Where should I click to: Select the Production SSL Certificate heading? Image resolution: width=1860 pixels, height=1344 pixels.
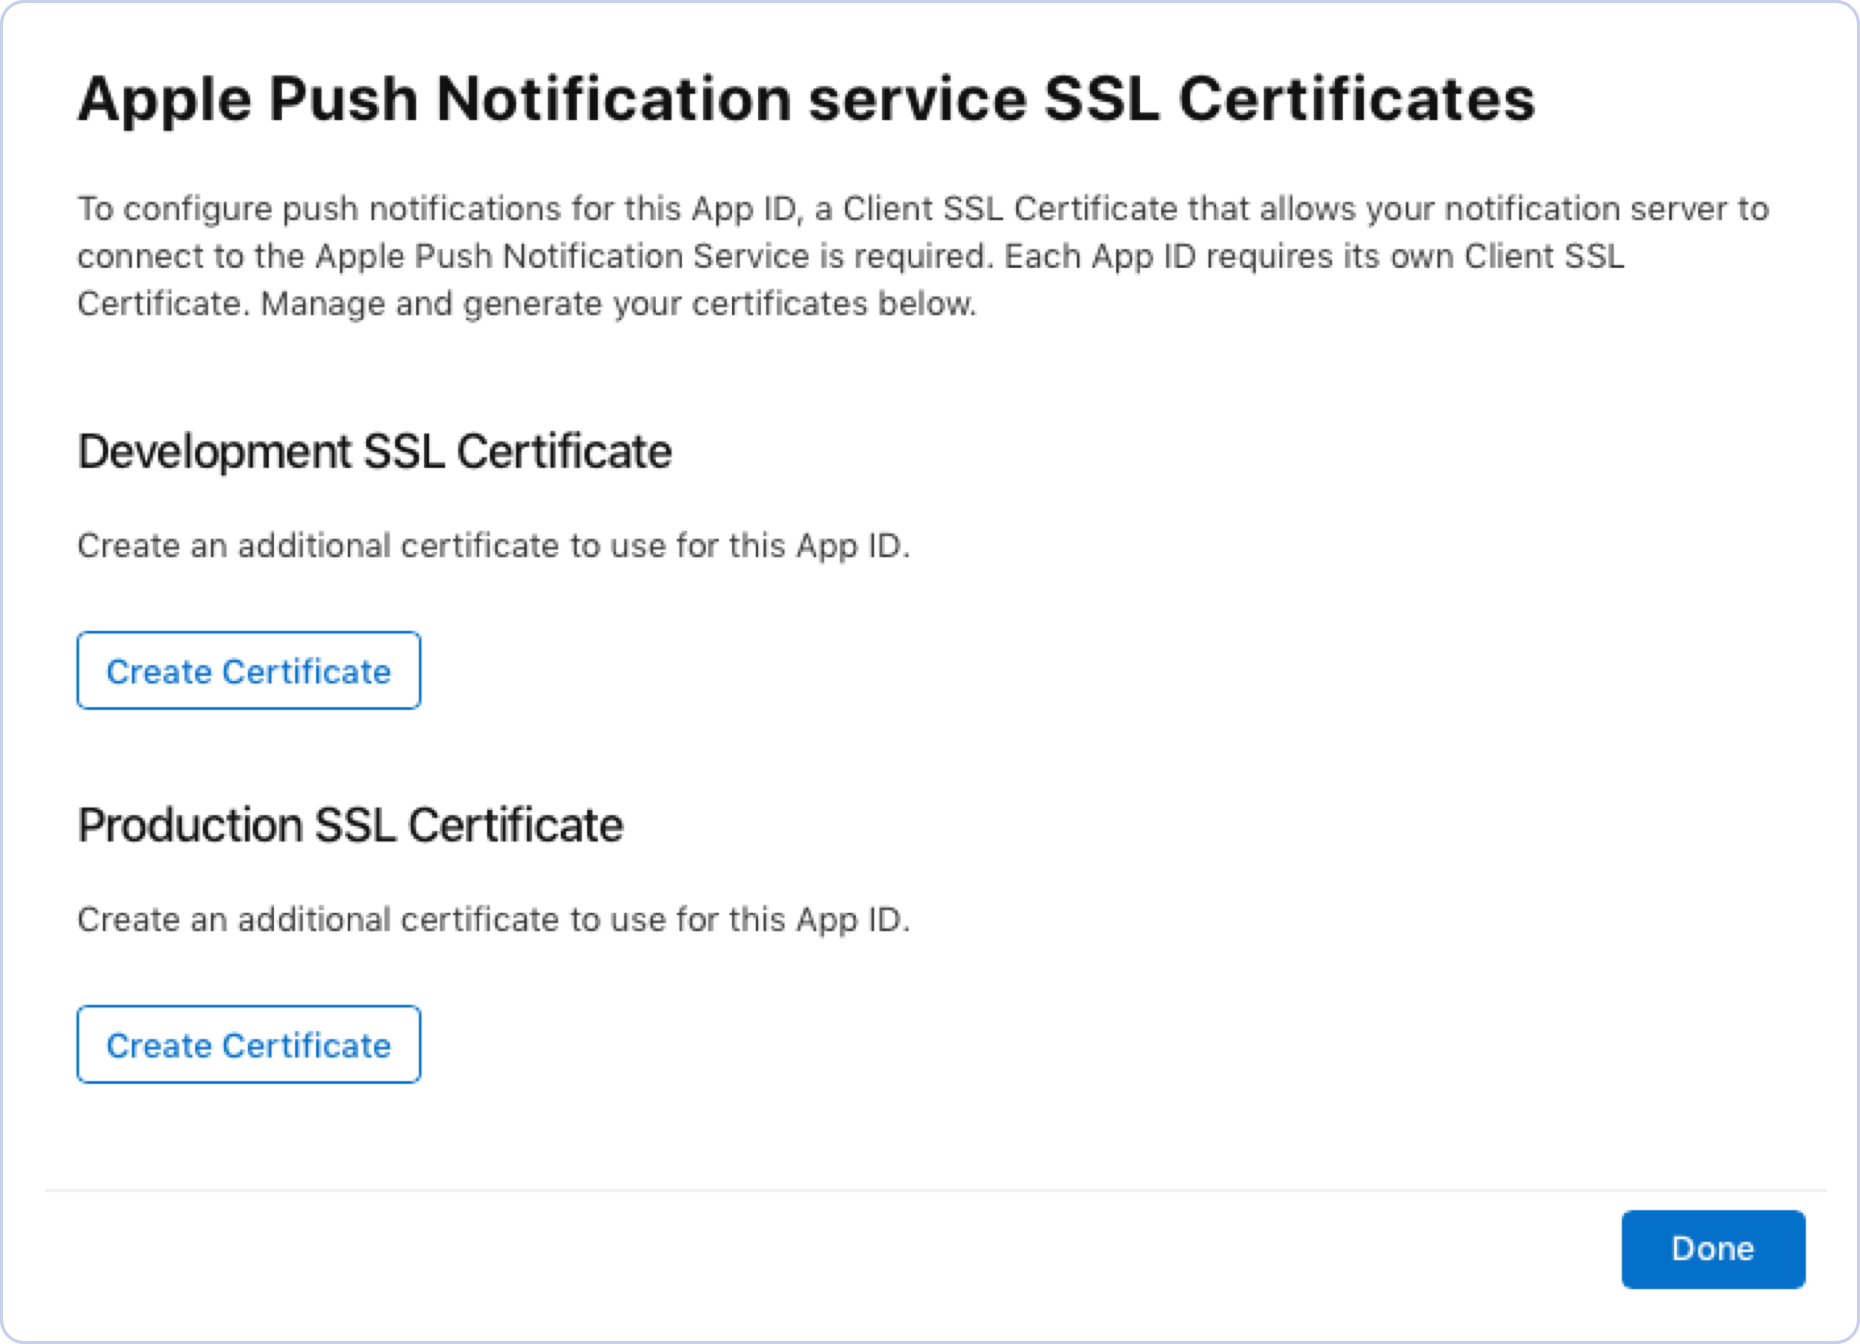(x=351, y=826)
